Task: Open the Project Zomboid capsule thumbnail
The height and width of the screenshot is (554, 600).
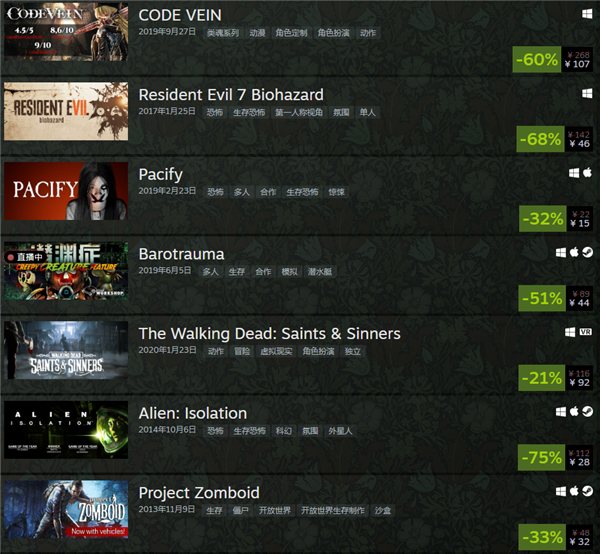Action: pyautogui.click(x=66, y=509)
